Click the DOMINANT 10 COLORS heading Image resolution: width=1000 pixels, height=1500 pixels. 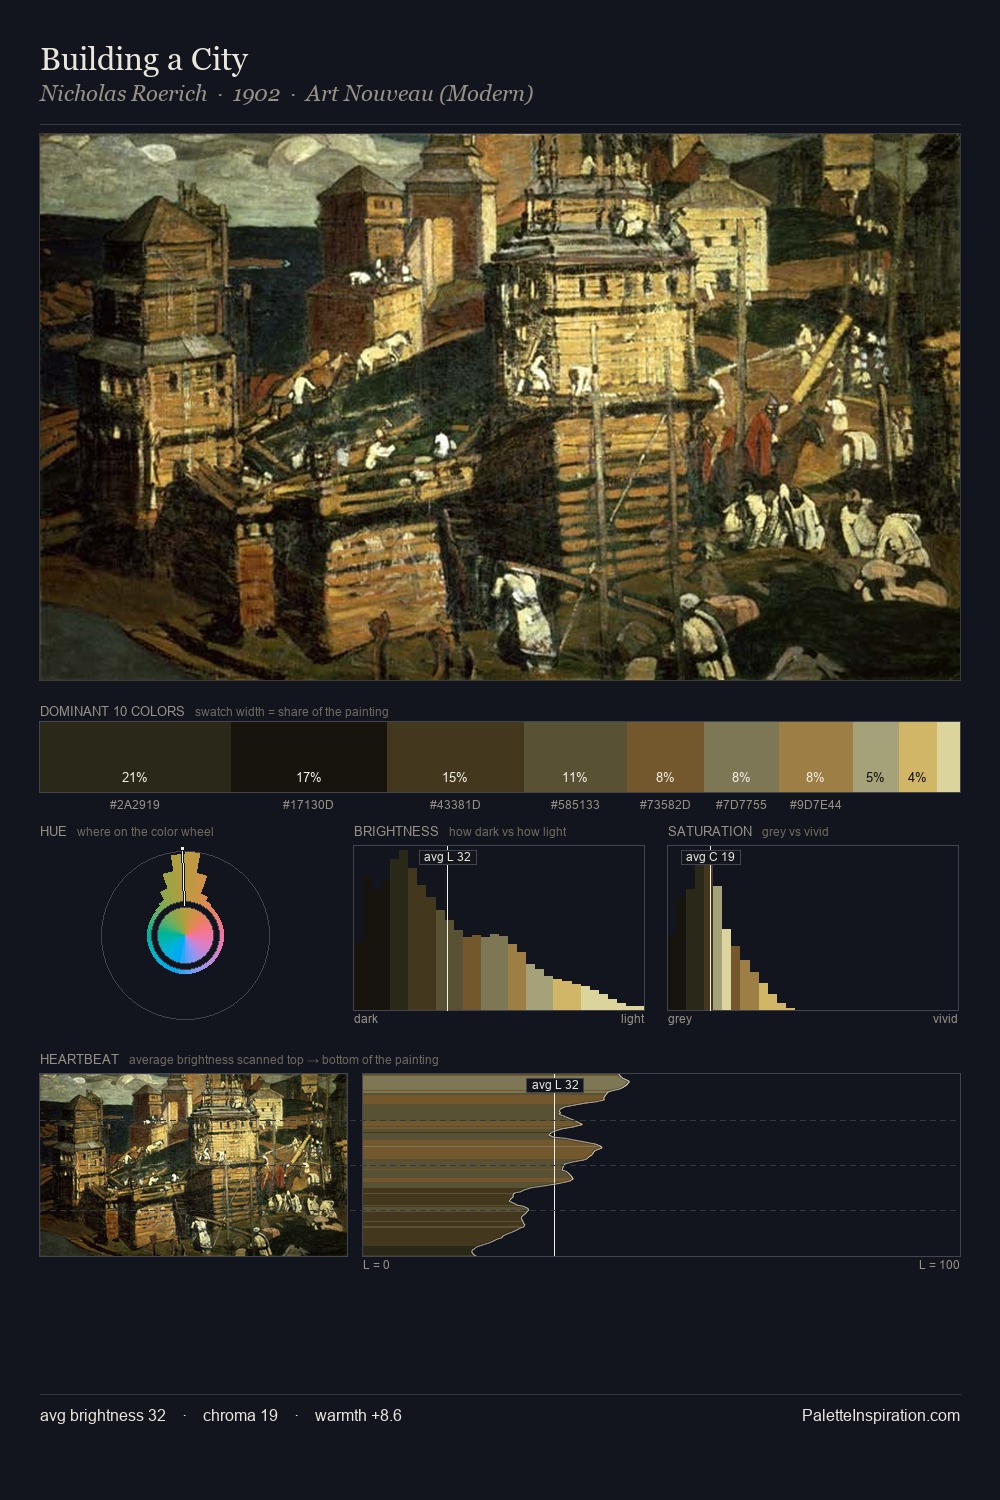(112, 712)
